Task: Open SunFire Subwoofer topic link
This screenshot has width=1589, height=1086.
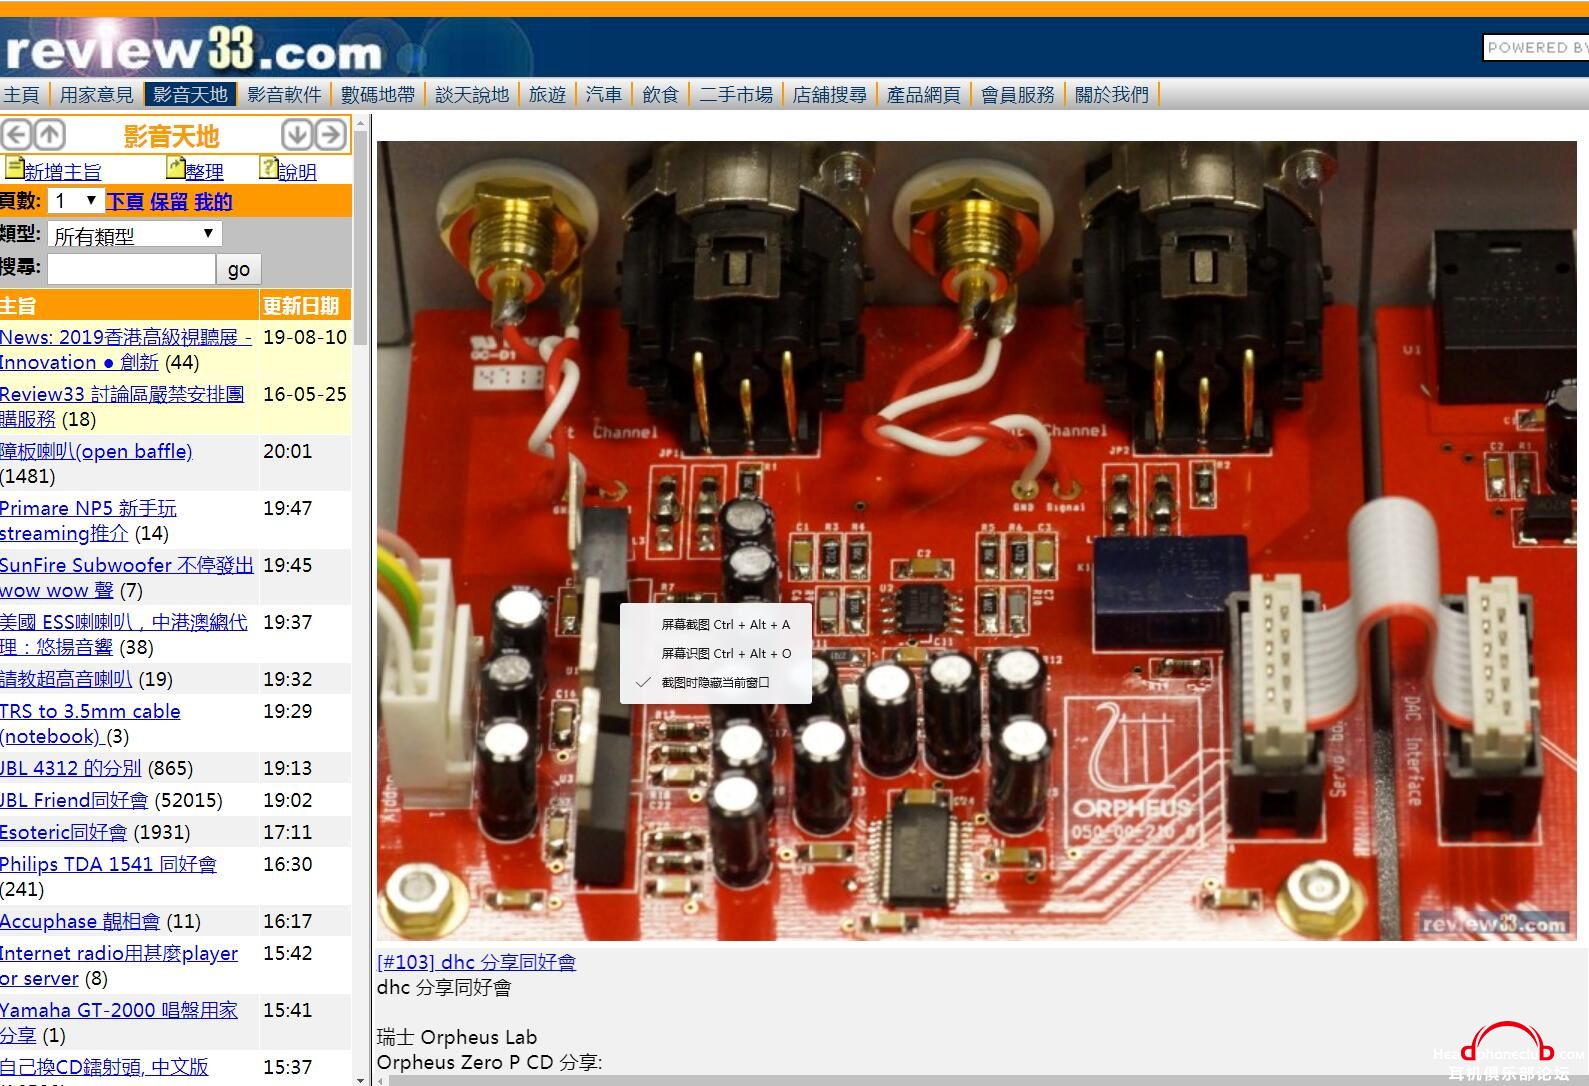Action: [127, 577]
